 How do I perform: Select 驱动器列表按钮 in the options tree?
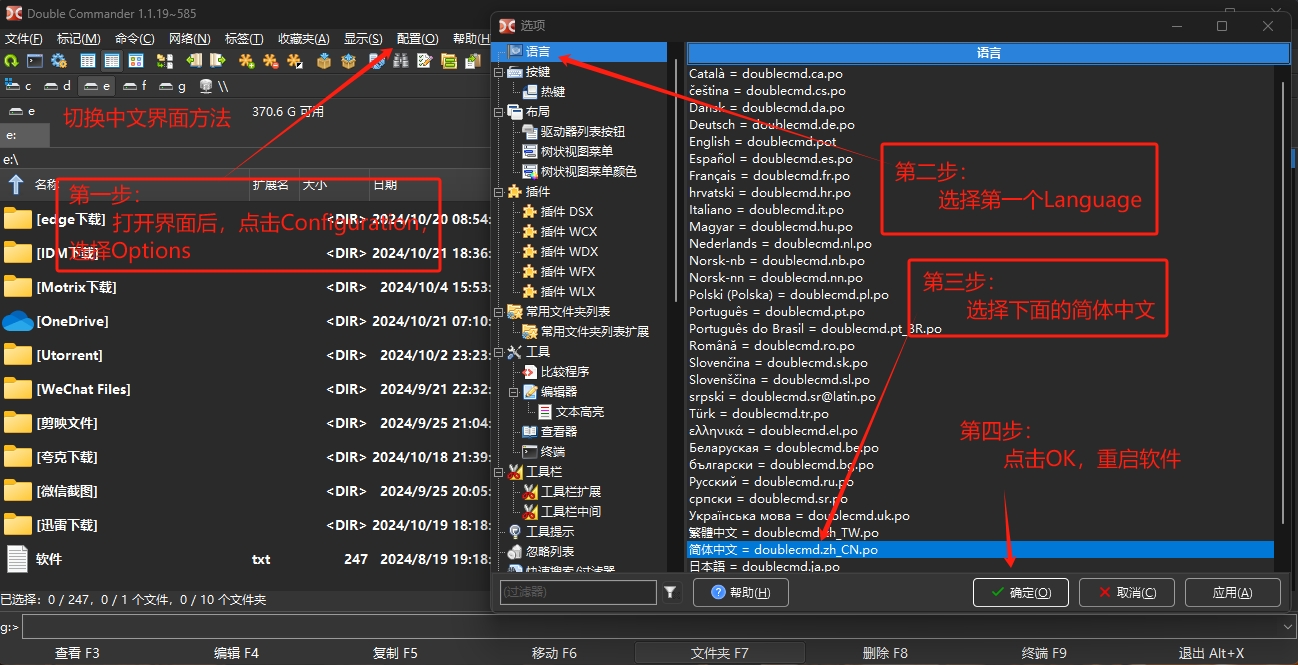(583, 132)
